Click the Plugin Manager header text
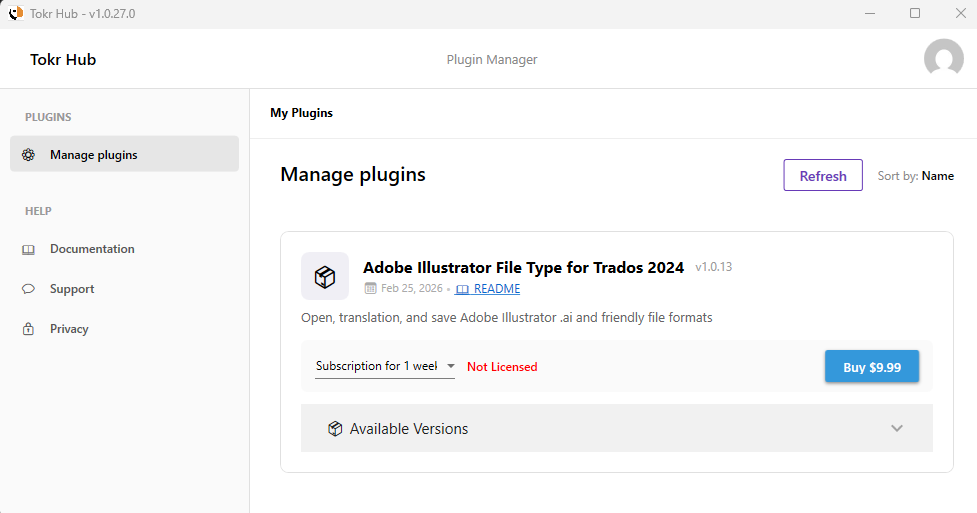The height and width of the screenshot is (513, 977). pos(492,59)
